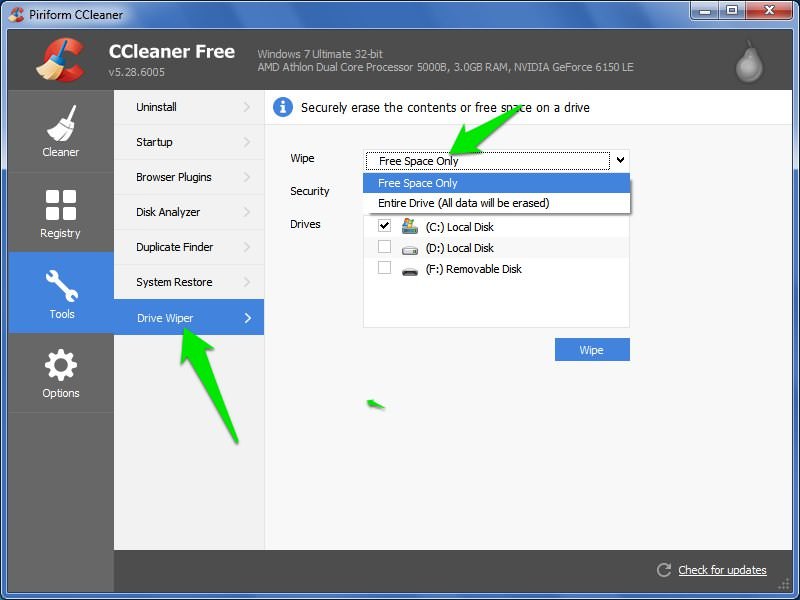Screen dimensions: 800x600
Task: Check the (C:) Local Disk checkbox
Action: click(384, 226)
